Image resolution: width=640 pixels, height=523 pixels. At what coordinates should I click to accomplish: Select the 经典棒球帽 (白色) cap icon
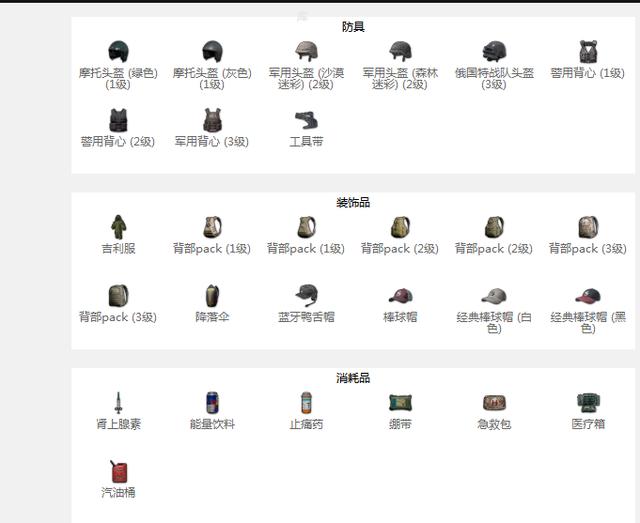click(494, 296)
